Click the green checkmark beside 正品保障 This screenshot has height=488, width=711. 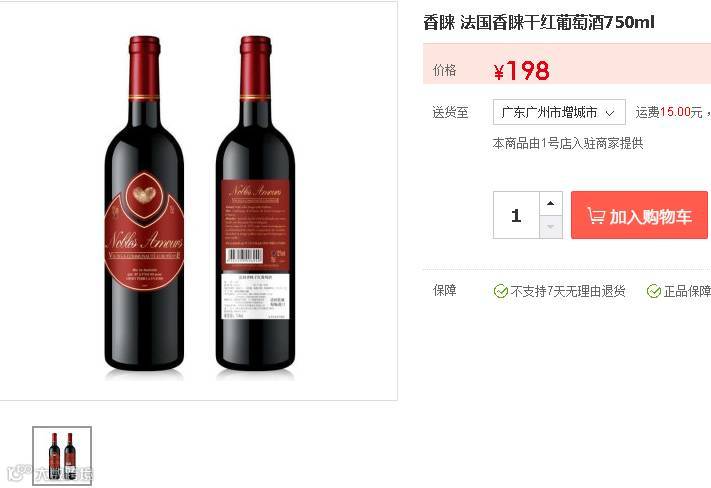point(654,291)
